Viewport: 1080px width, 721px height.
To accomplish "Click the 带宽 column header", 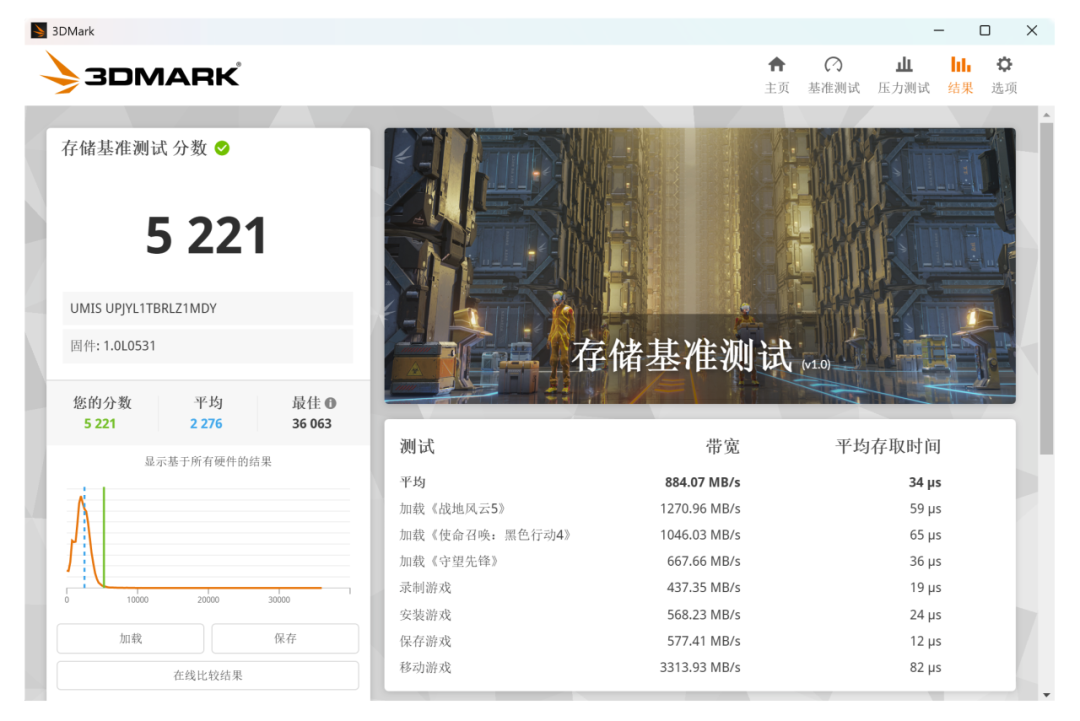I will (723, 446).
